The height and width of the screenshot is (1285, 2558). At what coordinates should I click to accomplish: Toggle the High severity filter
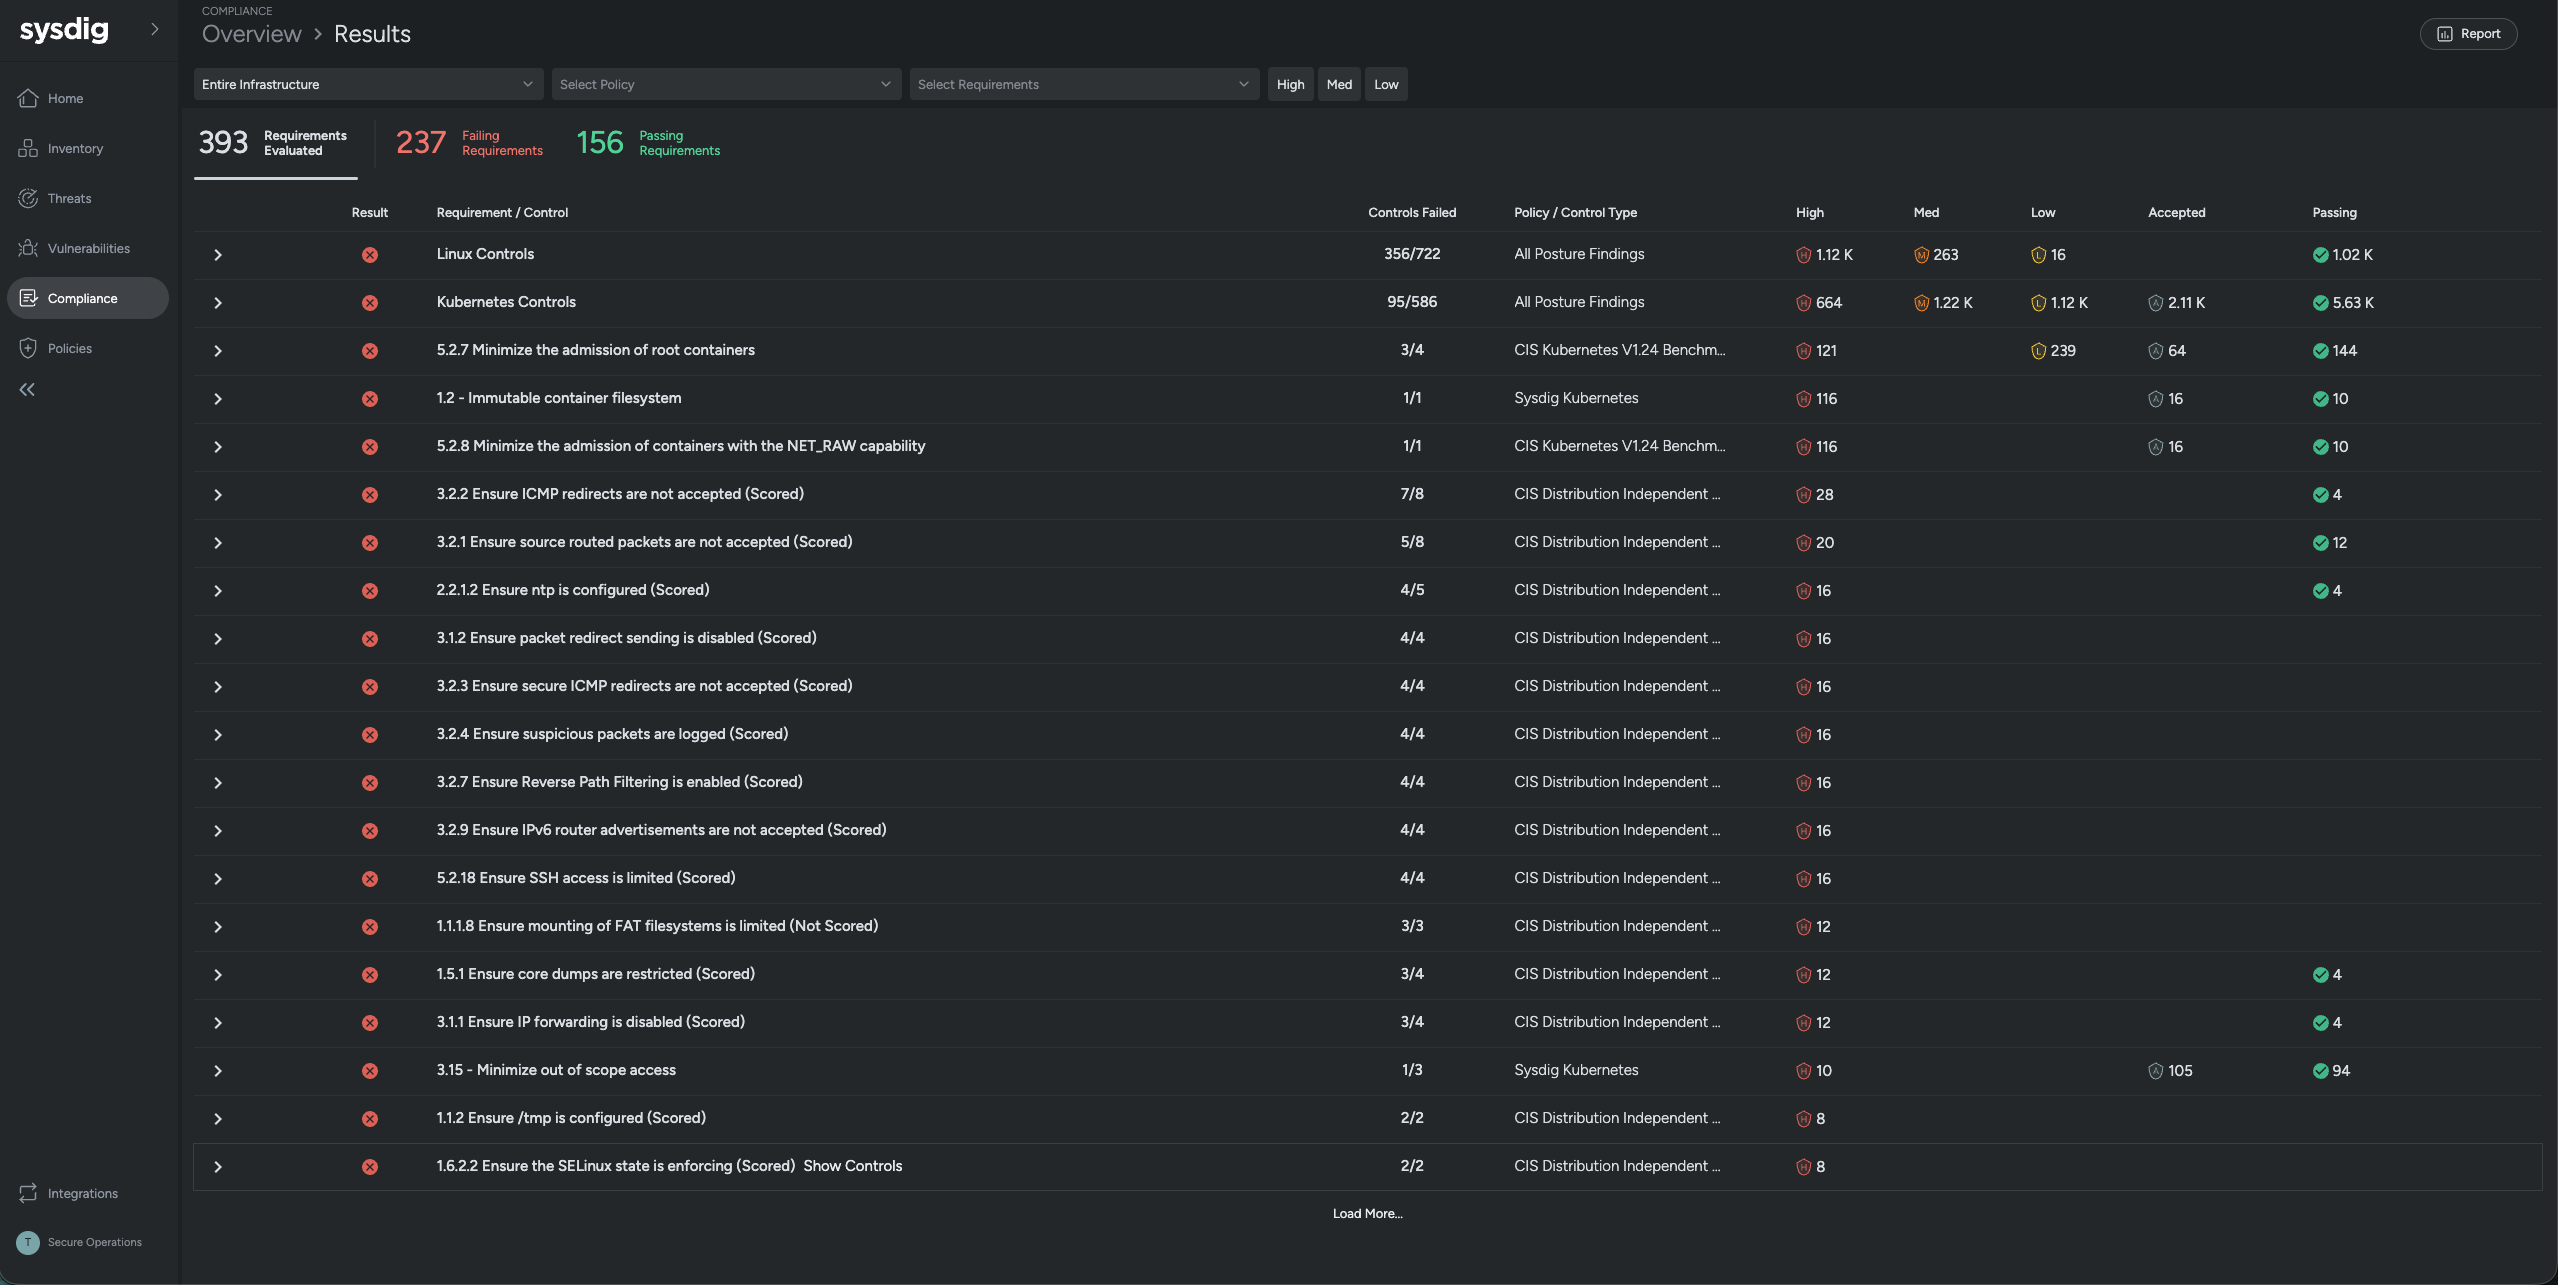click(x=1290, y=84)
